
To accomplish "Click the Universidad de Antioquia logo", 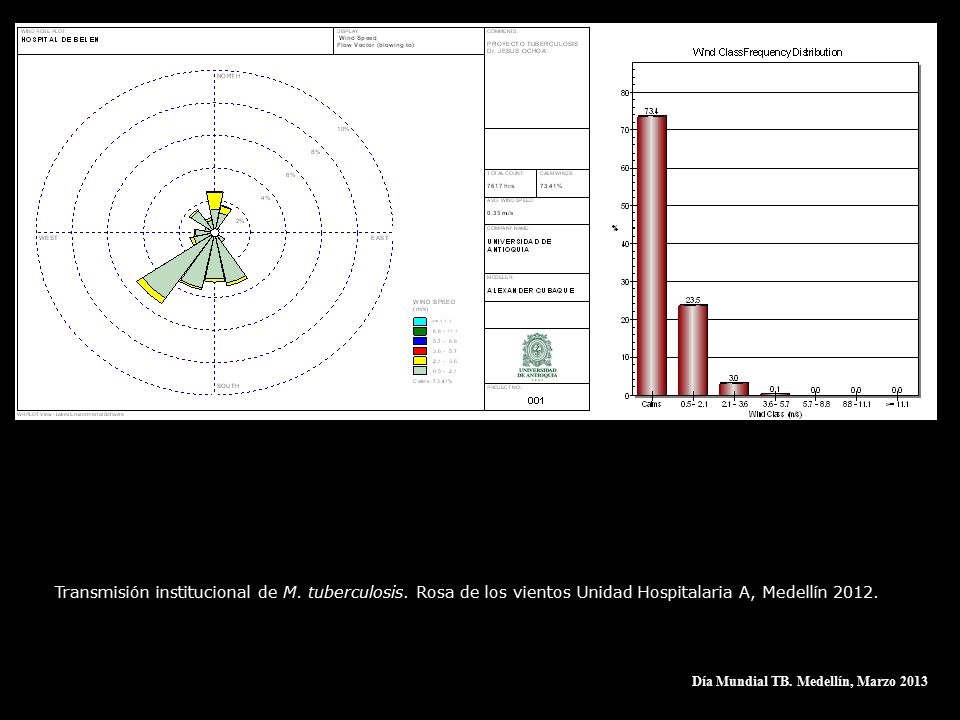I will [x=537, y=357].
